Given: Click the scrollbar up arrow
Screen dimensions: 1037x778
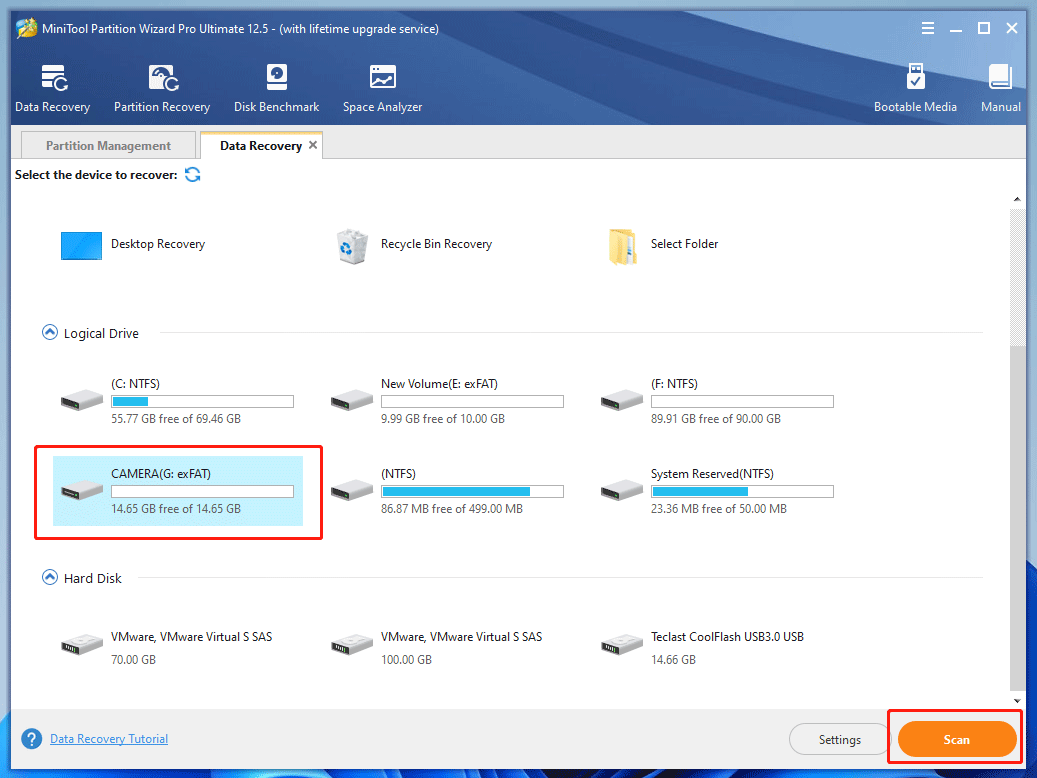Looking at the screenshot, I should pyautogui.click(x=1017, y=199).
